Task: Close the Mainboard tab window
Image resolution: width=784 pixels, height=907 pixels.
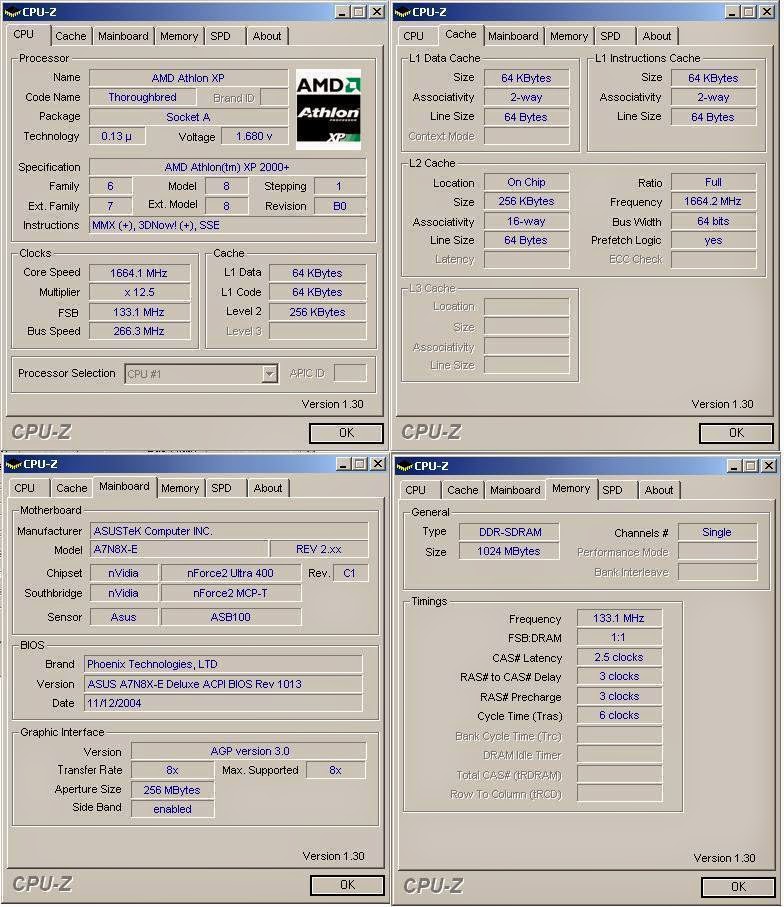Action: point(378,464)
